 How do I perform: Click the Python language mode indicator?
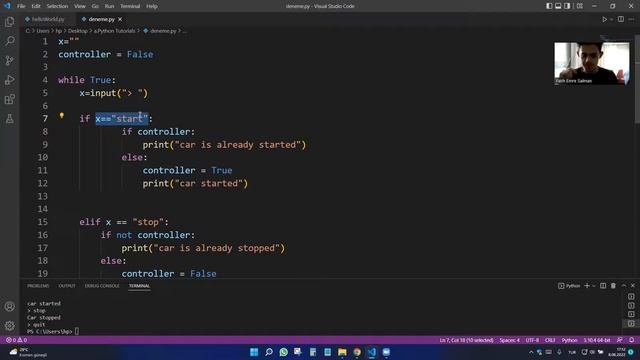[569, 340]
